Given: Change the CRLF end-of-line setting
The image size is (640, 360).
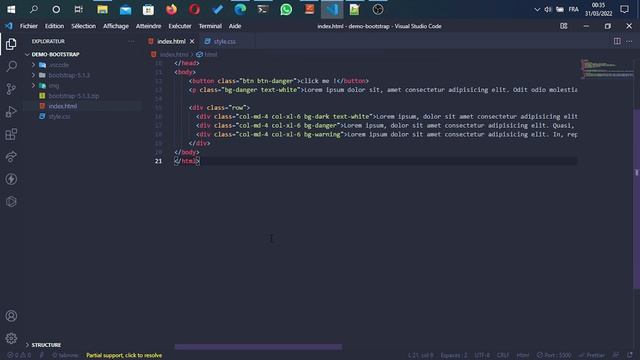Looking at the screenshot, I should (x=502, y=356).
